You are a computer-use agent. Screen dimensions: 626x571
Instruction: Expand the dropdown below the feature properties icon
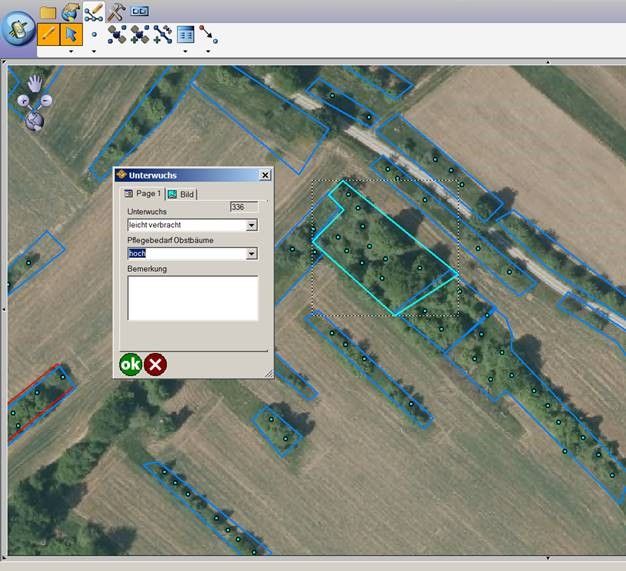pos(185,52)
